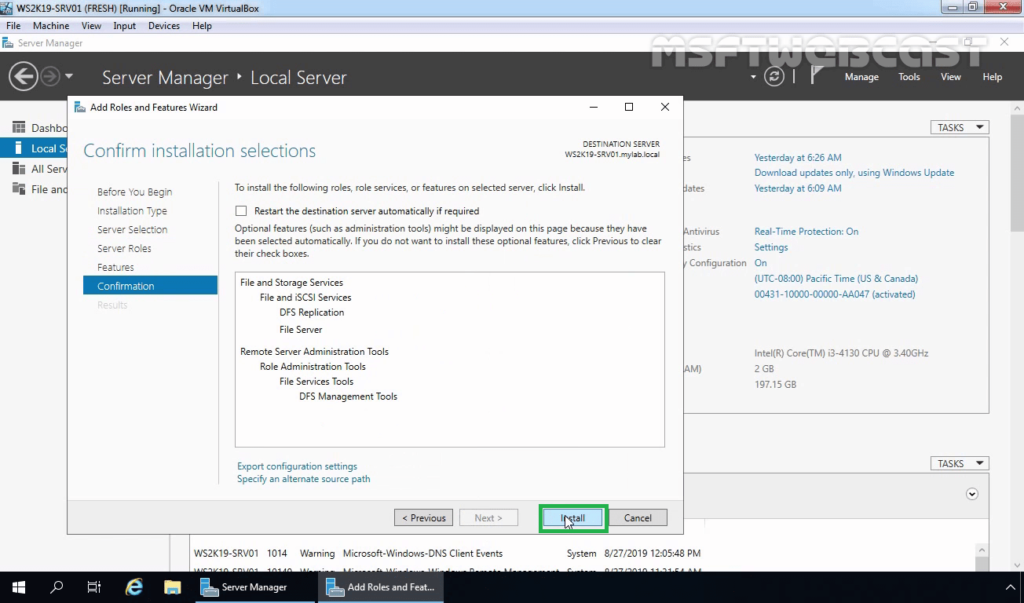The image size is (1024, 603).
Task: Select File Server entry in the list
Action: coord(300,329)
